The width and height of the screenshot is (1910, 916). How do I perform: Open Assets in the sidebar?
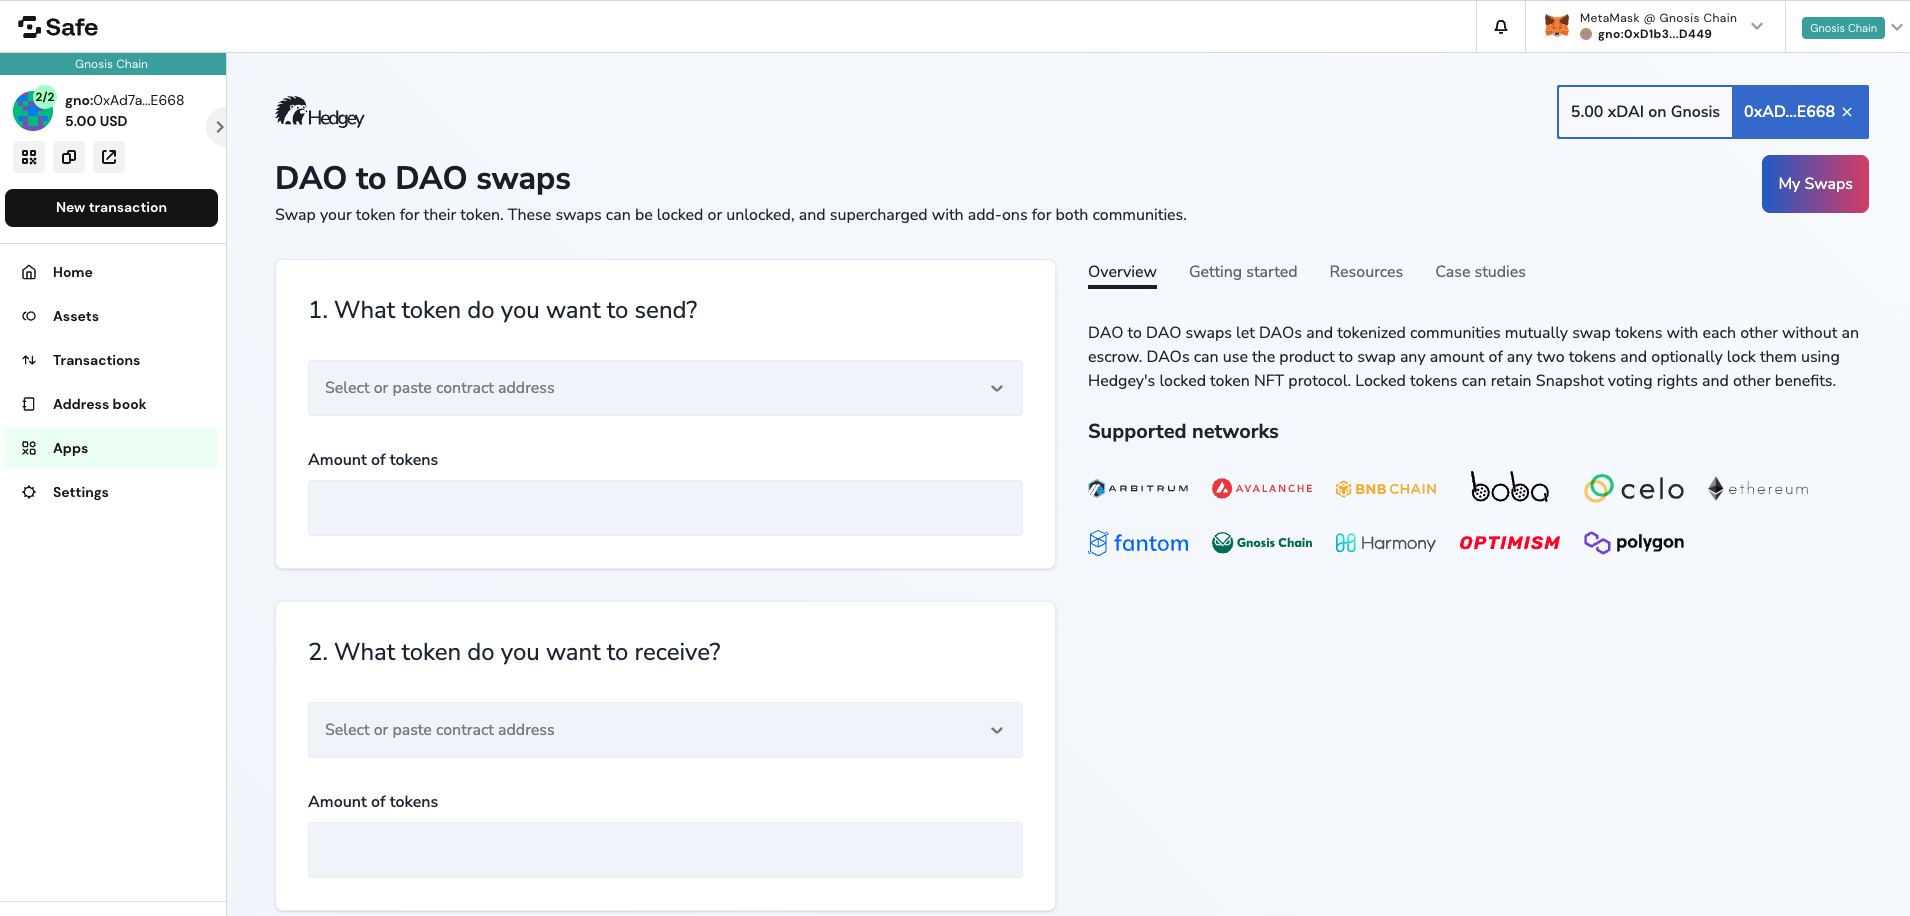click(x=111, y=316)
